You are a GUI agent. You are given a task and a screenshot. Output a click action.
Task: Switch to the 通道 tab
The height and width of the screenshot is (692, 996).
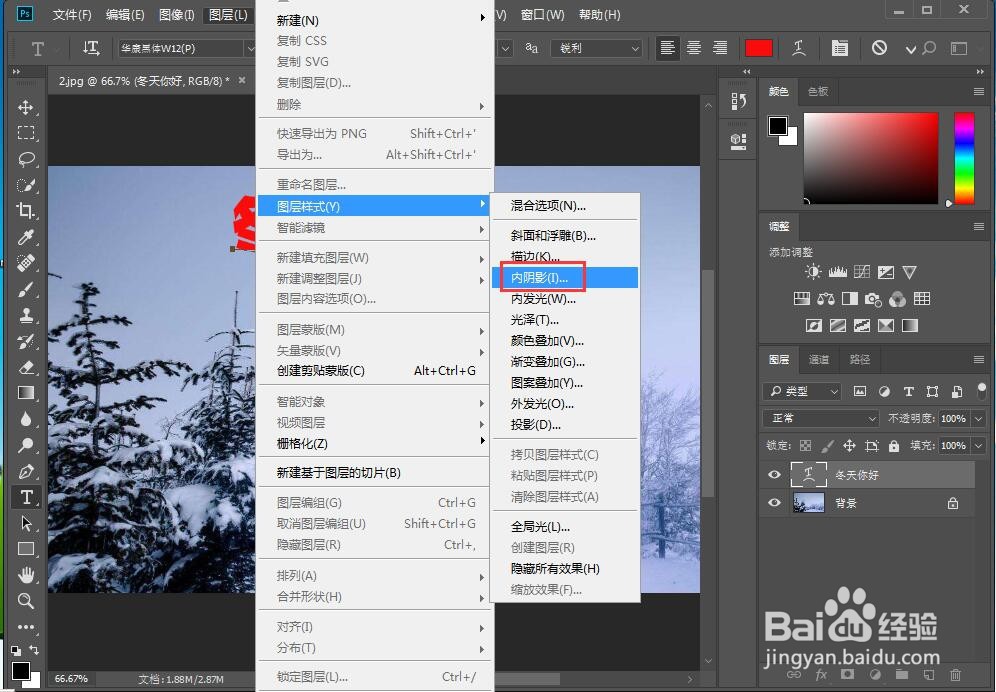pyautogui.click(x=818, y=360)
